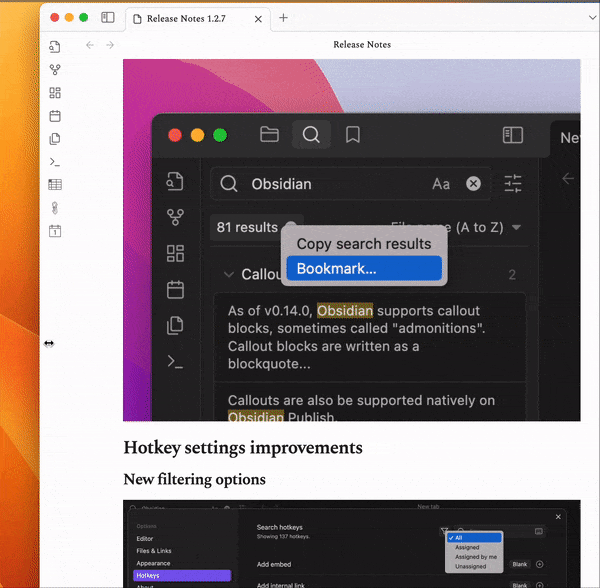Collapse the Callou result group chevron
Screen dimensions: 600x588
pyautogui.click(x=229, y=274)
